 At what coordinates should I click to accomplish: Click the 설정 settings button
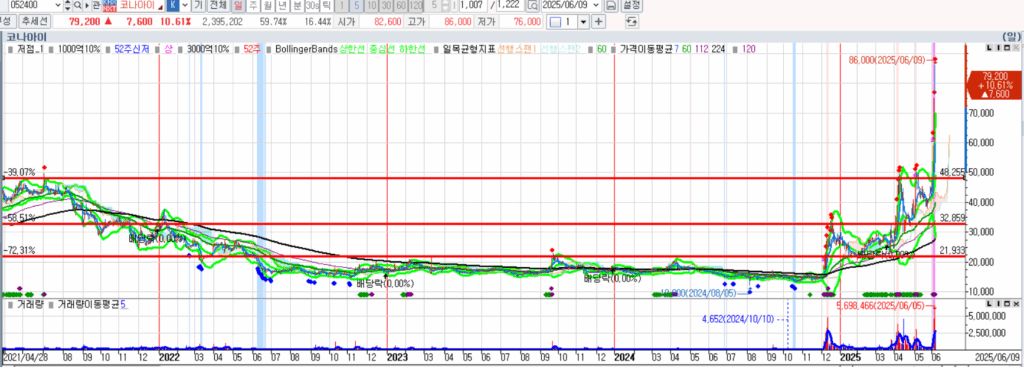pyautogui.click(x=632, y=5)
